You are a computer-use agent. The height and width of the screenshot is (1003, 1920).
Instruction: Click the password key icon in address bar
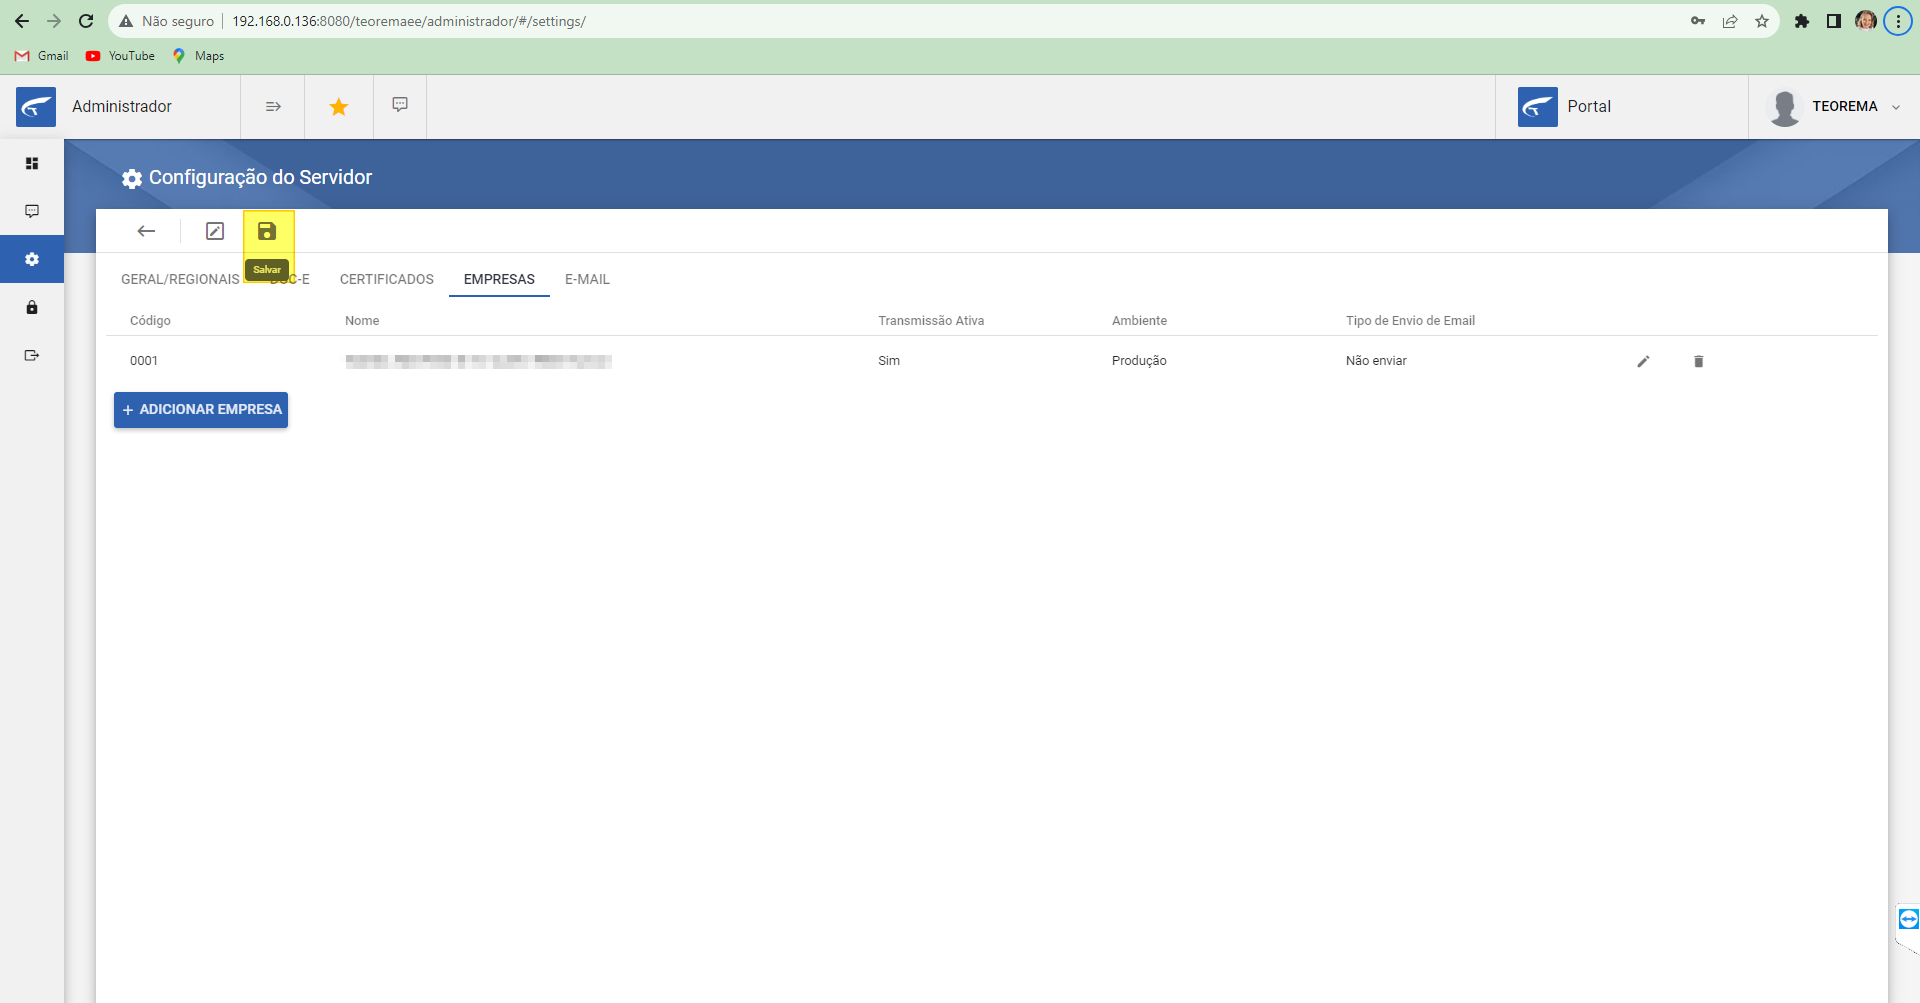[x=1698, y=21]
